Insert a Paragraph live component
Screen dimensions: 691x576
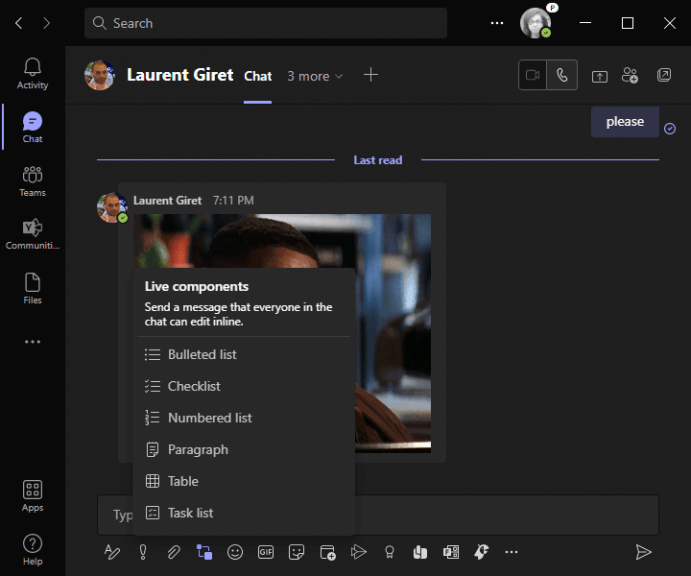tap(244, 450)
